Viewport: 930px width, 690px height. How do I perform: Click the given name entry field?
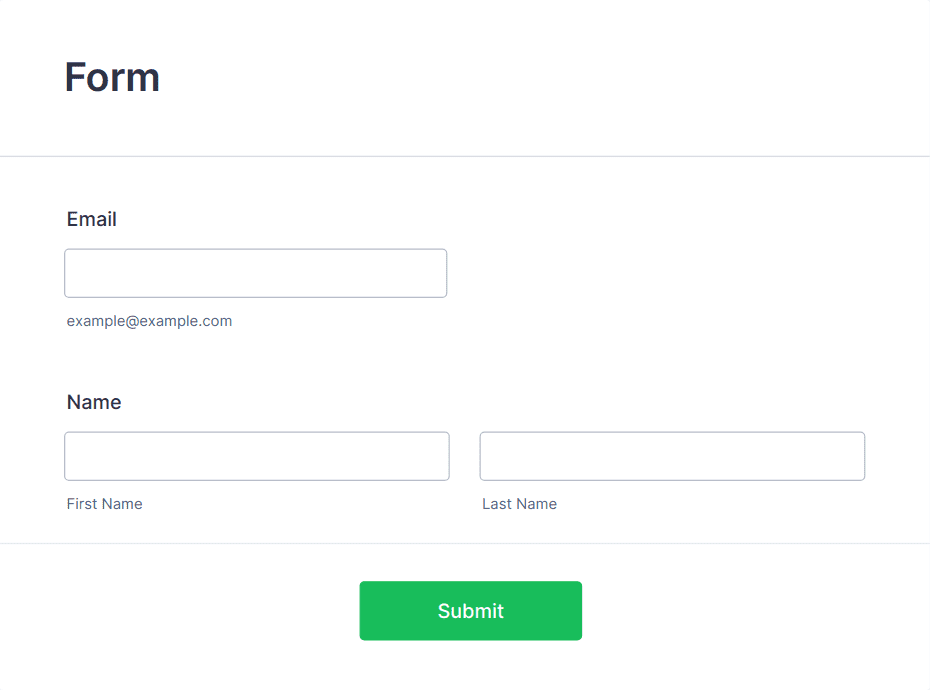257,456
